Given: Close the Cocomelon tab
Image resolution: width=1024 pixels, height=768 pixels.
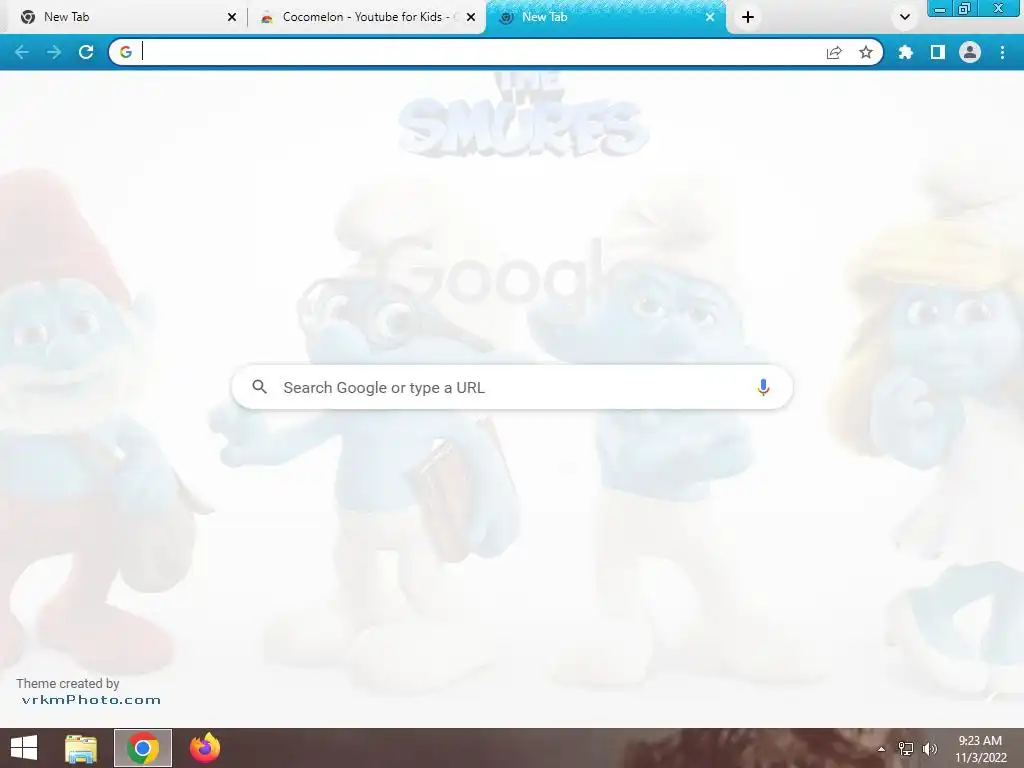Looking at the screenshot, I should coord(471,17).
